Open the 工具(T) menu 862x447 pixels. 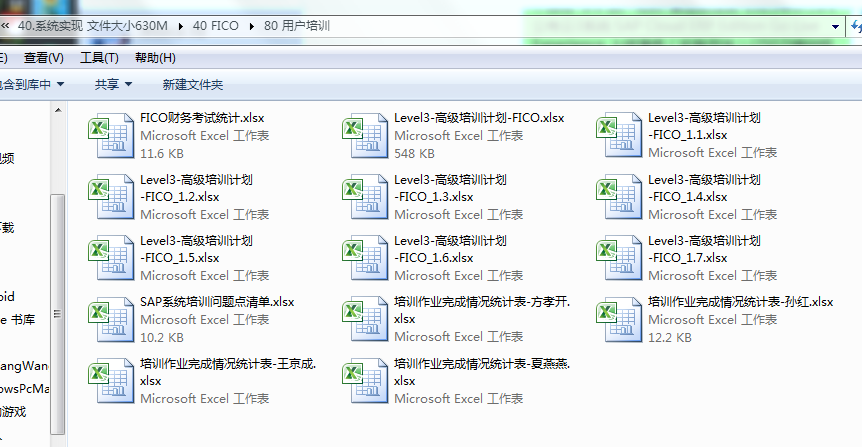(99, 58)
